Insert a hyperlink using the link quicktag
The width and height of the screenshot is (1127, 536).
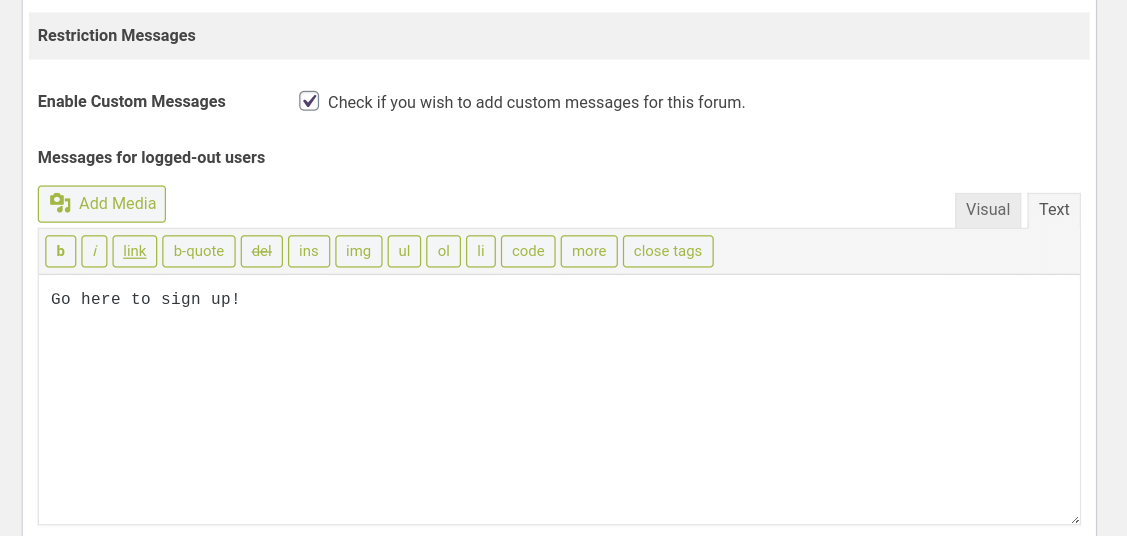click(135, 251)
